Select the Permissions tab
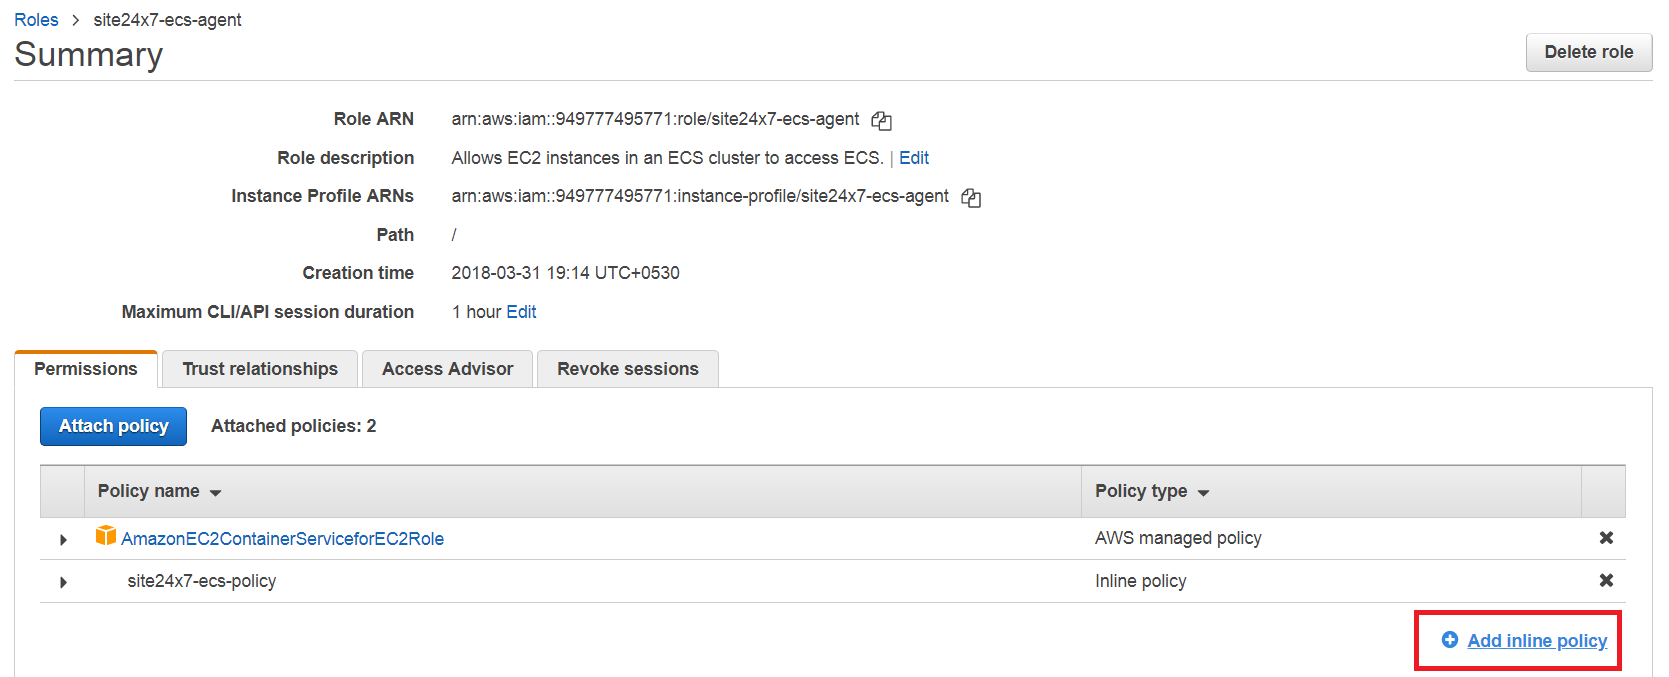 click(x=86, y=369)
